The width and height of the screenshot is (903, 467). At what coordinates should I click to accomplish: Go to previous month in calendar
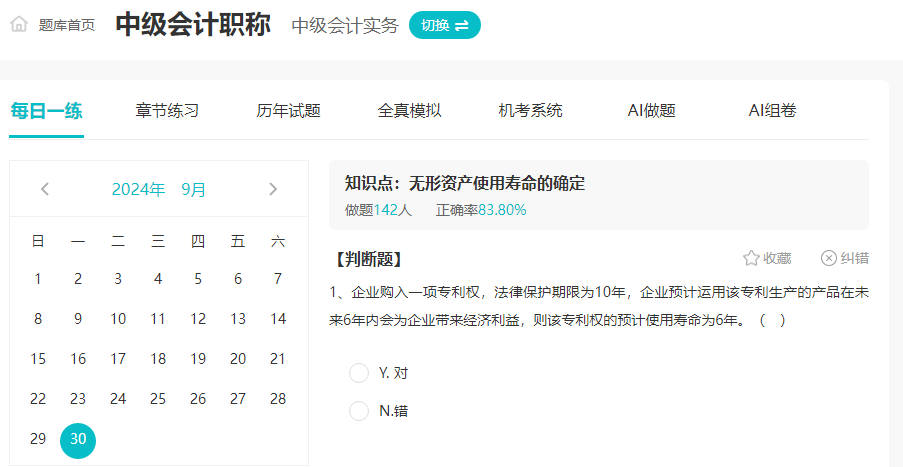(x=45, y=189)
